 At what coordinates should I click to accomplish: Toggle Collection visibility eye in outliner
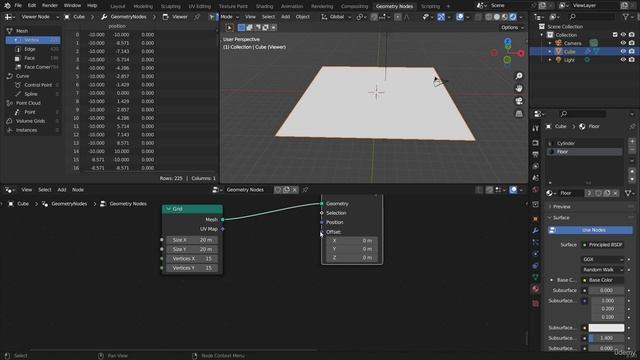pos(623,35)
